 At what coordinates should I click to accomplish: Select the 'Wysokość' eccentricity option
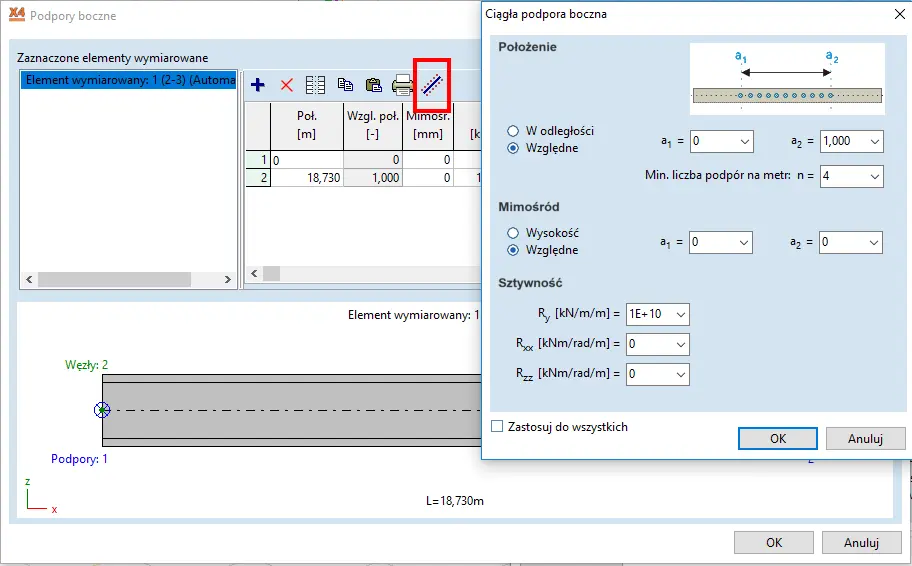pyautogui.click(x=513, y=233)
